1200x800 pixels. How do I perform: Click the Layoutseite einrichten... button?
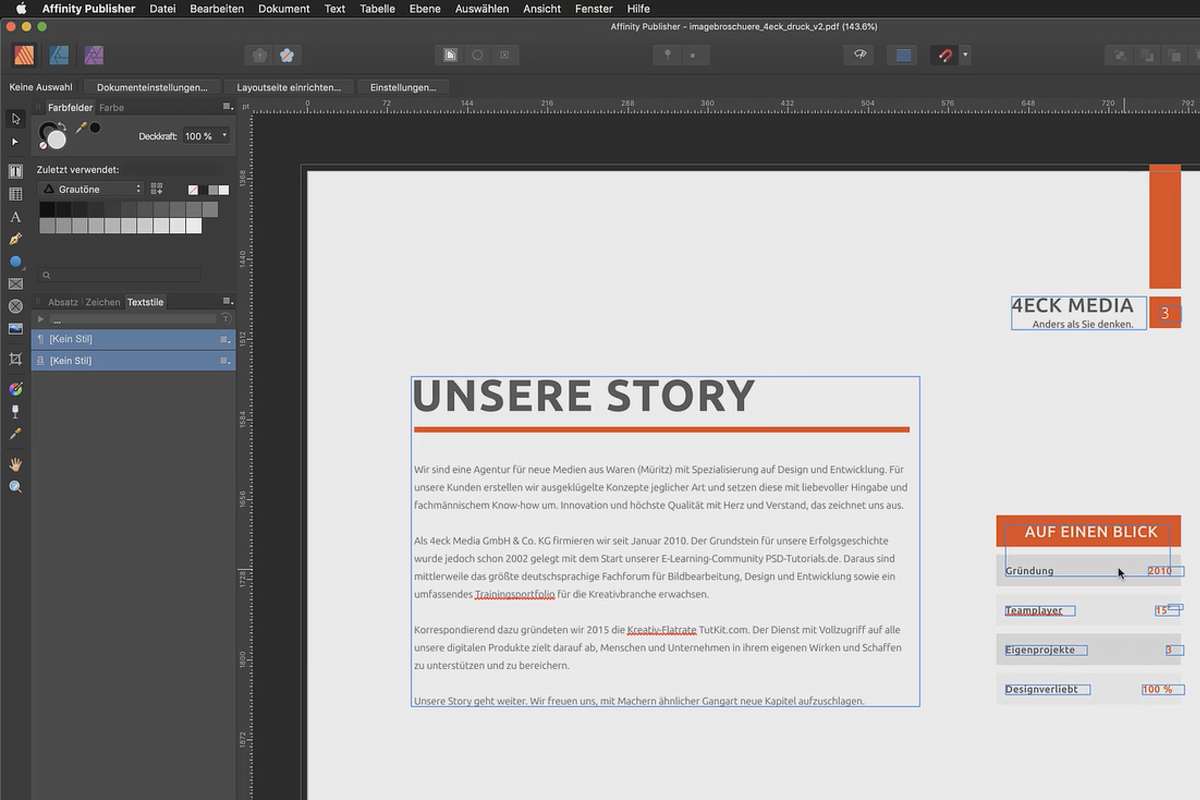(289, 87)
